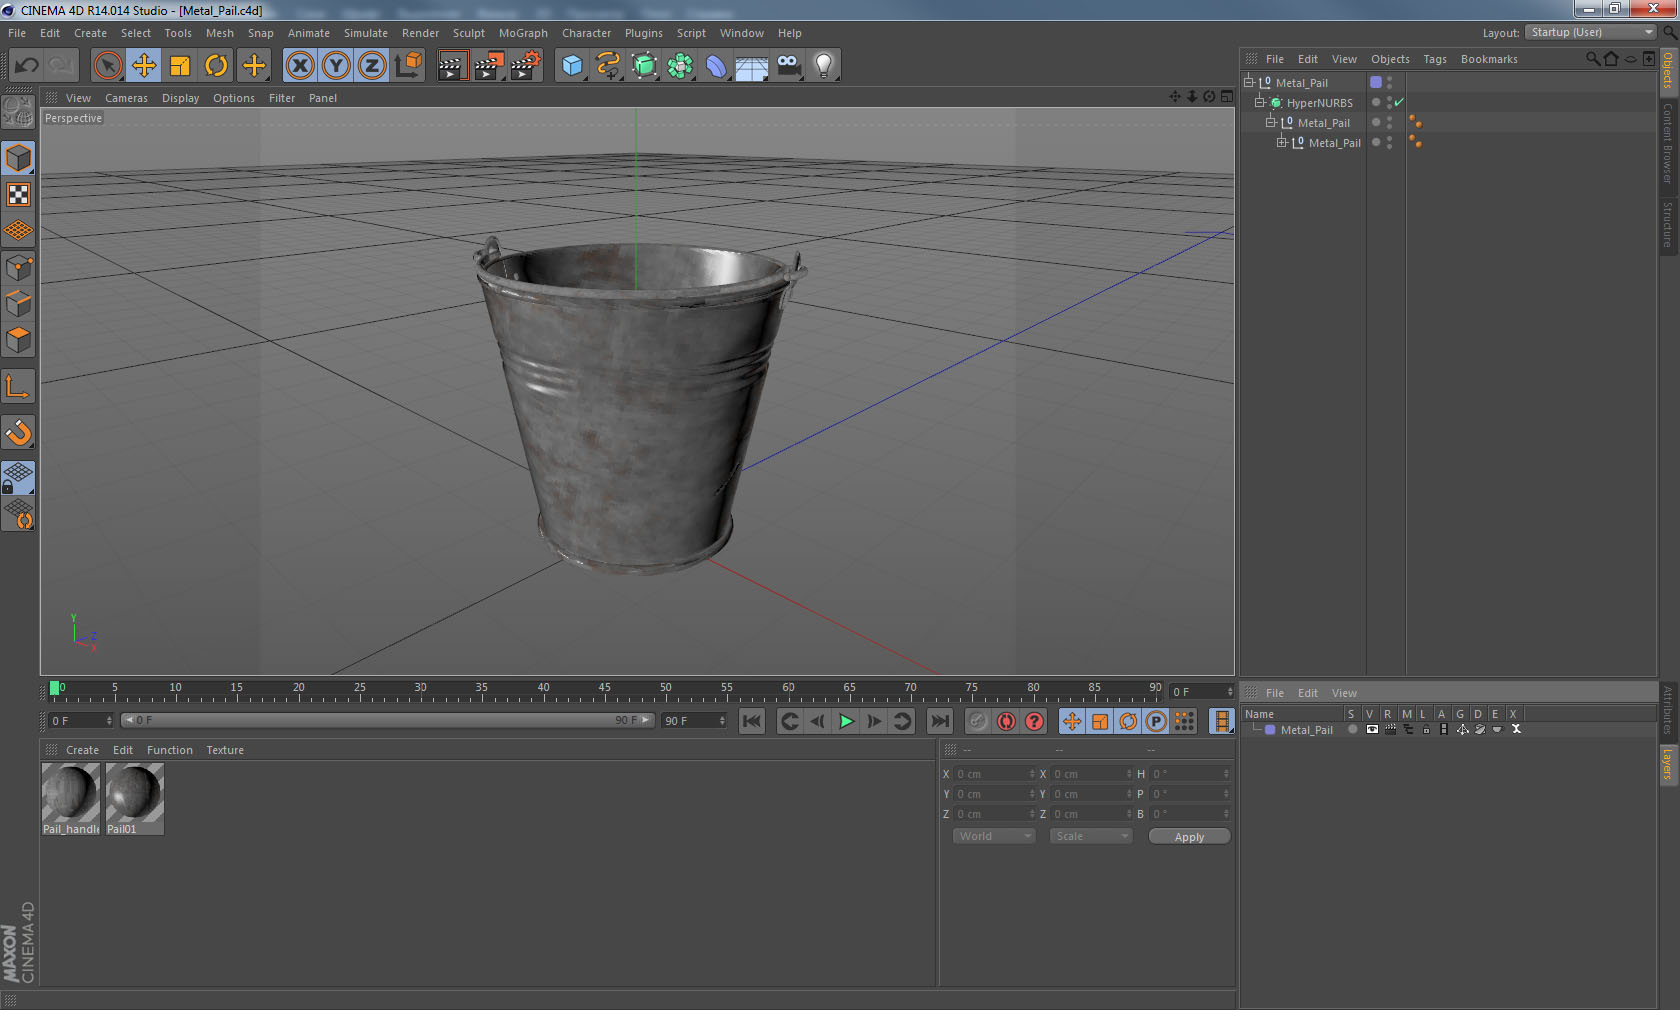Switch to the Content Browser side tab
Viewport: 1680px width, 1010px height.
pyautogui.click(x=1668, y=143)
